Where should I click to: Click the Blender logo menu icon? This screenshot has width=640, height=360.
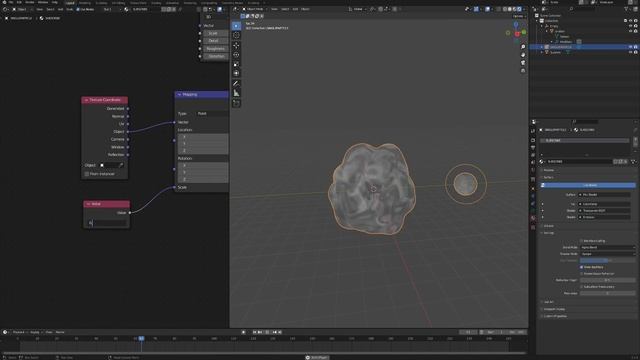pos(4,2)
